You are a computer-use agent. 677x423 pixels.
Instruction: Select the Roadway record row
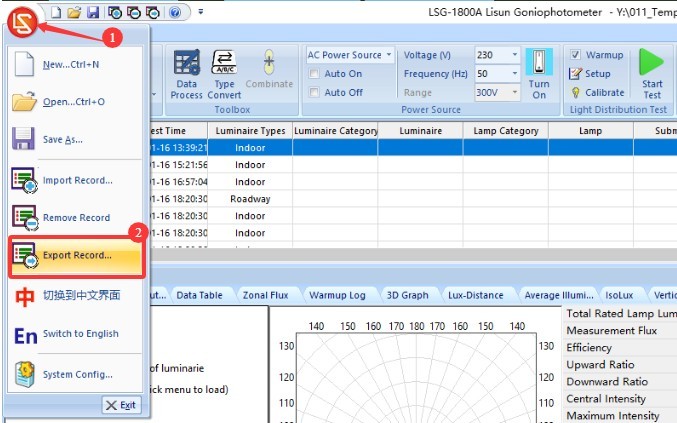[x=413, y=199]
